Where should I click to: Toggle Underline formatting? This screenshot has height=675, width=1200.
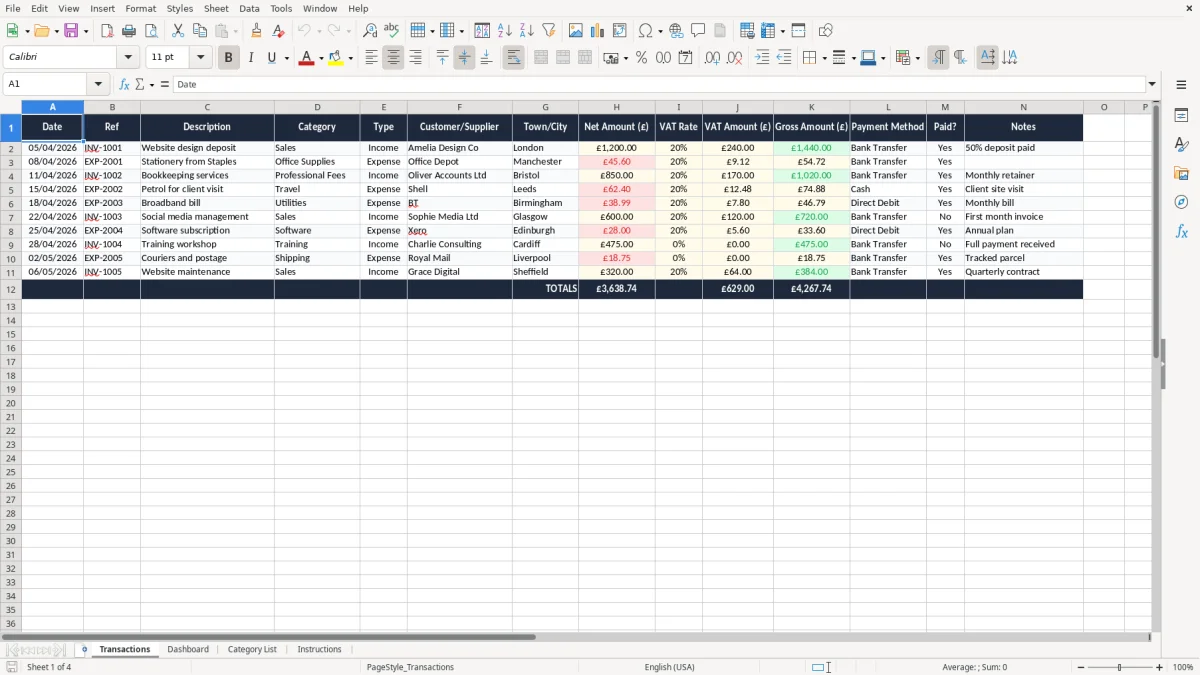(x=271, y=58)
